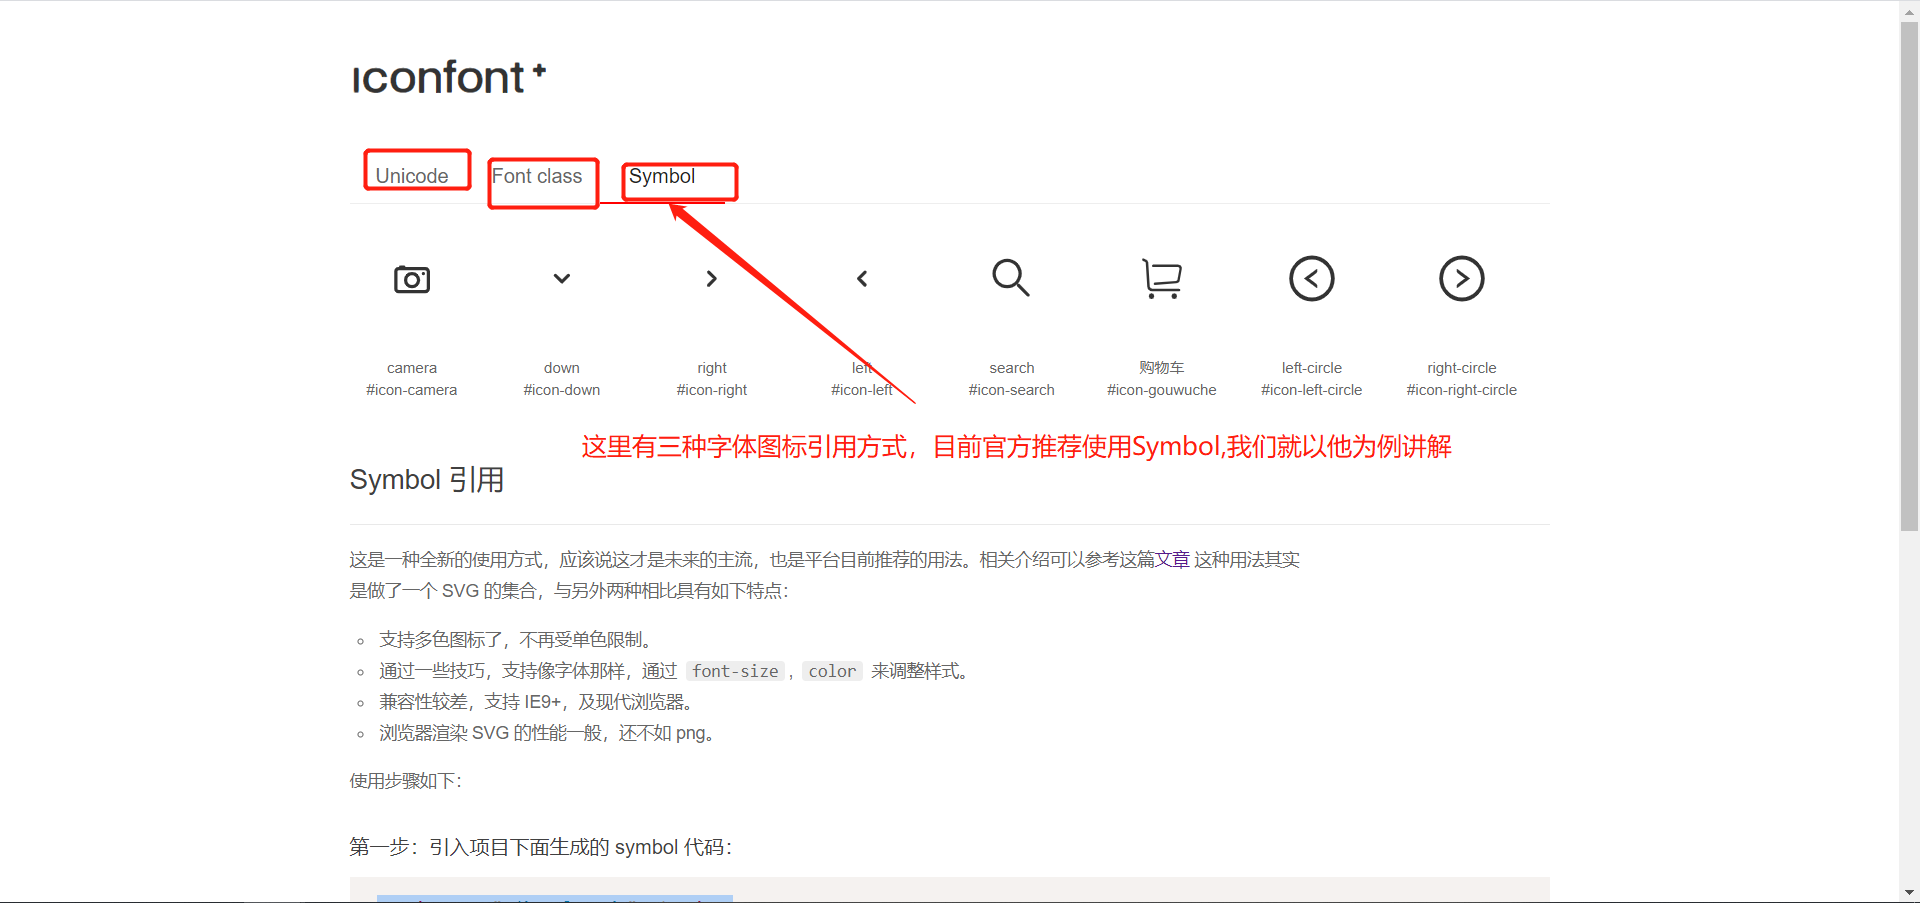The width and height of the screenshot is (1920, 903).
Task: Click the #icon-search code text
Action: (1012, 390)
